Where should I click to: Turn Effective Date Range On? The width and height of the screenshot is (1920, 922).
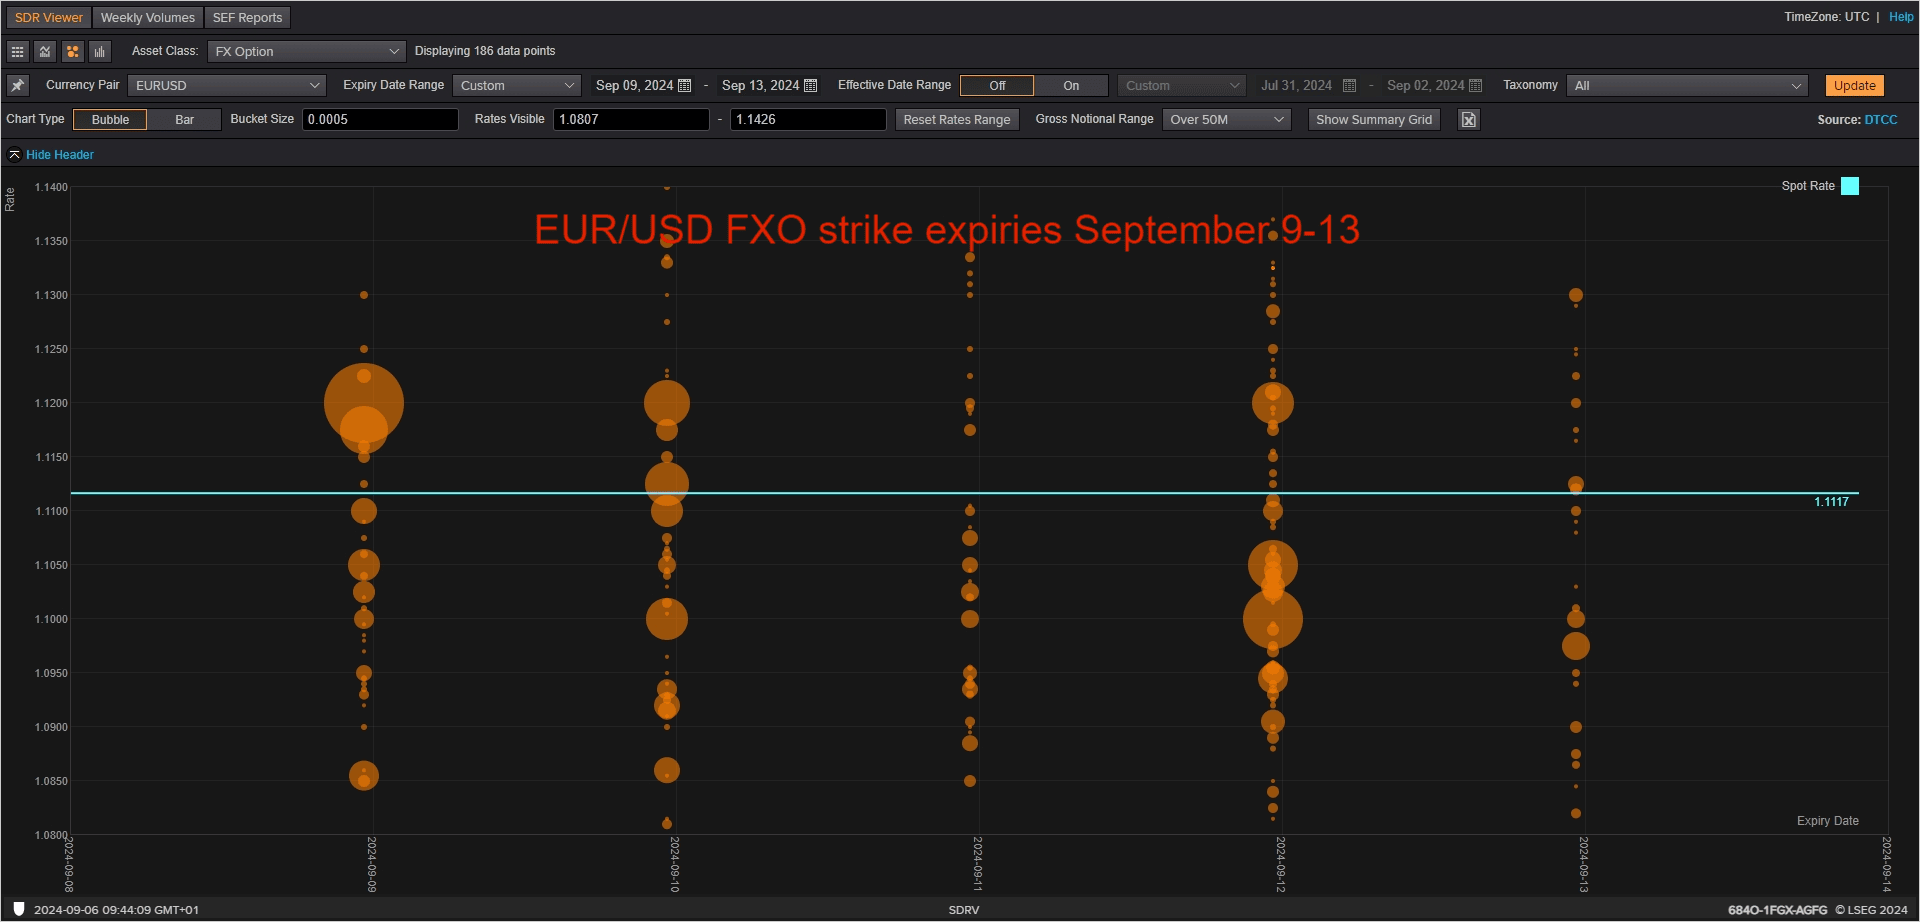point(1071,86)
